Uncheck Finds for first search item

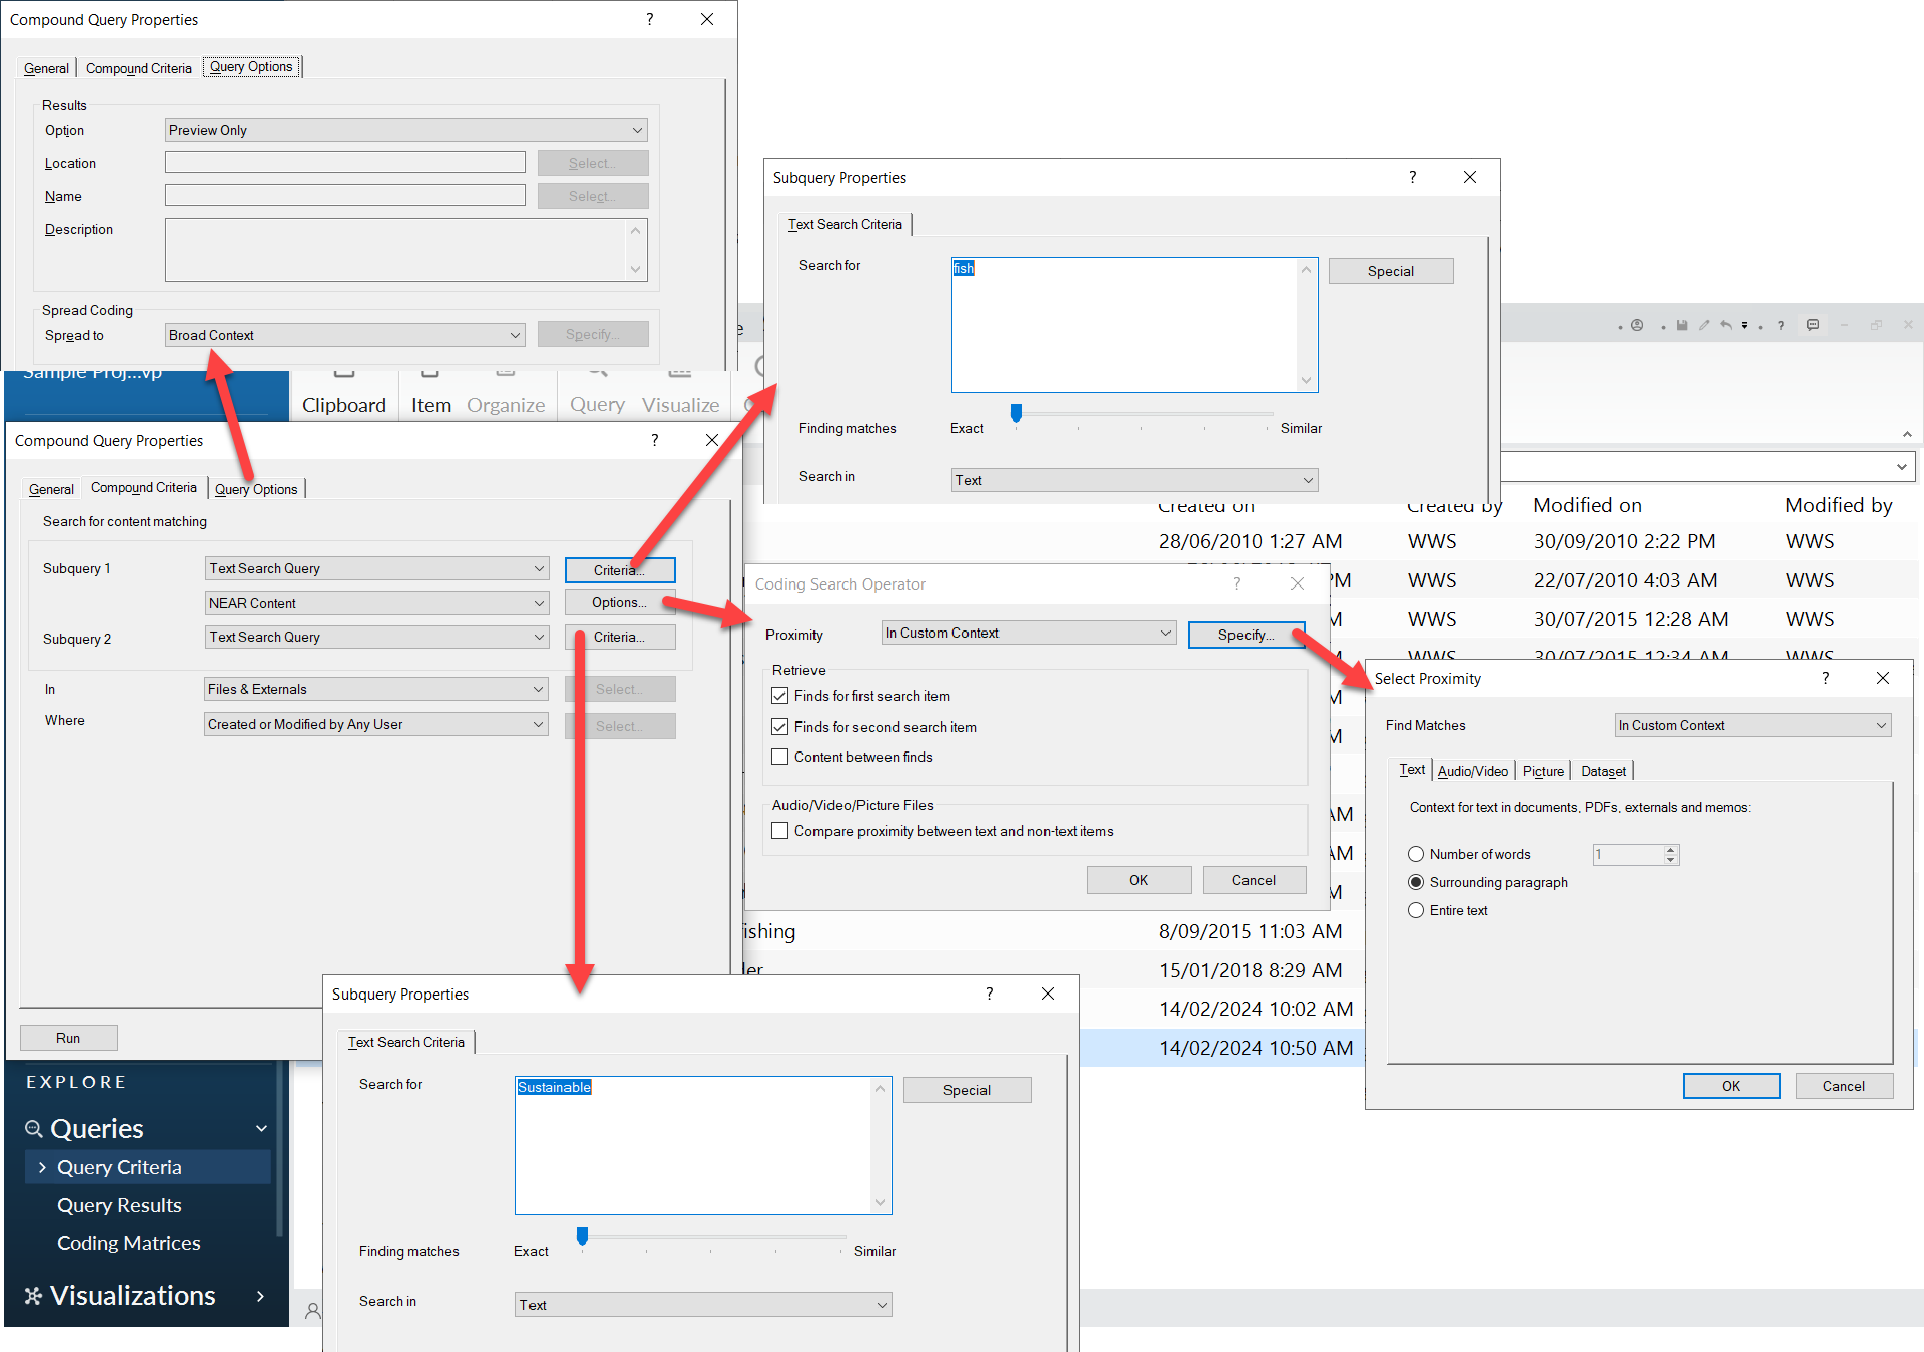[780, 696]
